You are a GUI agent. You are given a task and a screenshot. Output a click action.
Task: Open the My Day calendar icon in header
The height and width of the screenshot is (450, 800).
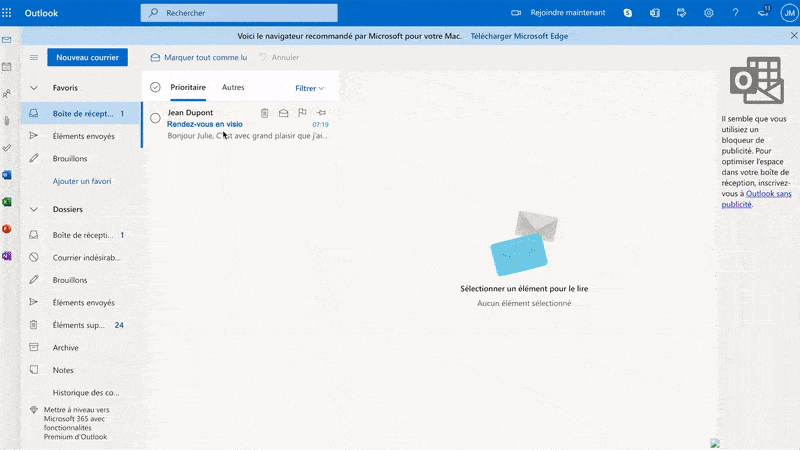coord(682,13)
